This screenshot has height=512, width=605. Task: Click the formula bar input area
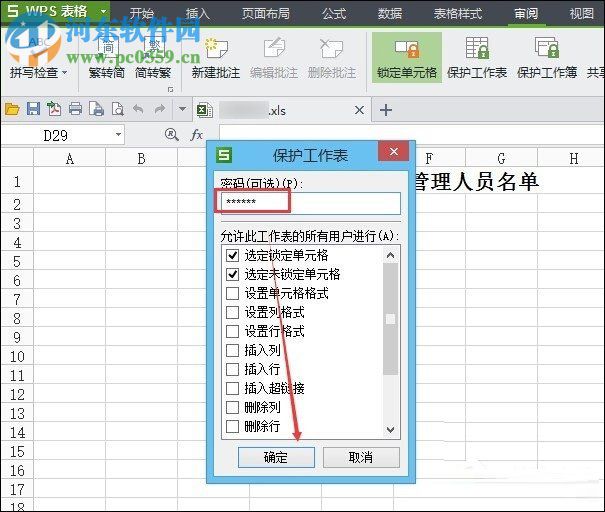pos(411,135)
